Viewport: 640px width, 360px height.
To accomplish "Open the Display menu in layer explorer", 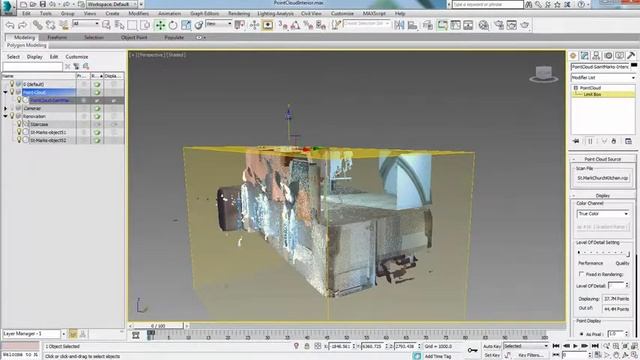I will [35, 57].
